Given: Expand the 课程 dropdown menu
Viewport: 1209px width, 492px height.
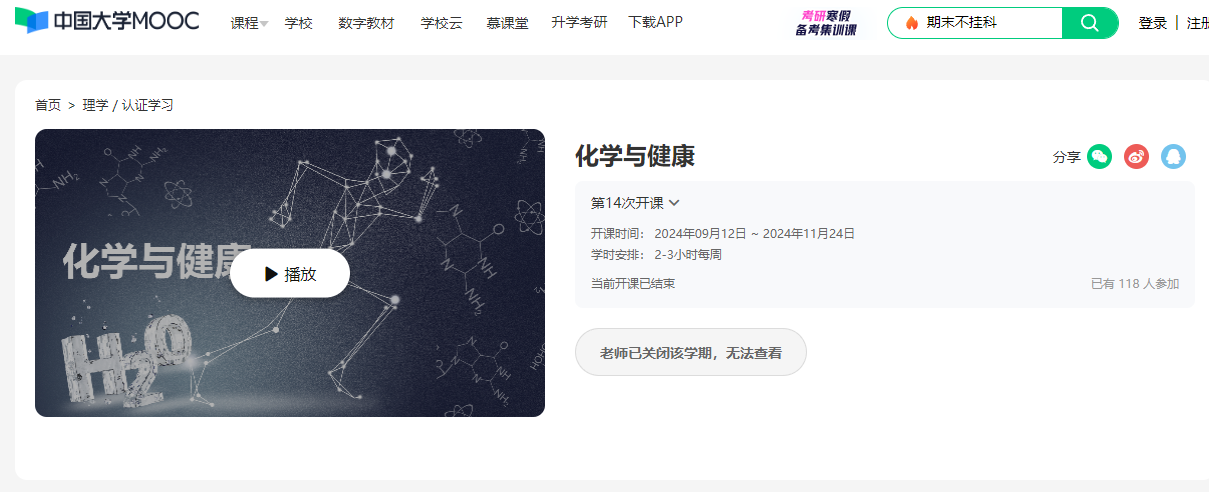Looking at the screenshot, I should click(x=249, y=22).
